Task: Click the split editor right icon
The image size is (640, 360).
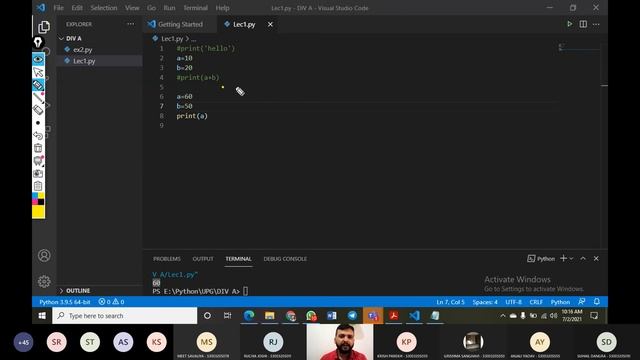Action: 583,24
